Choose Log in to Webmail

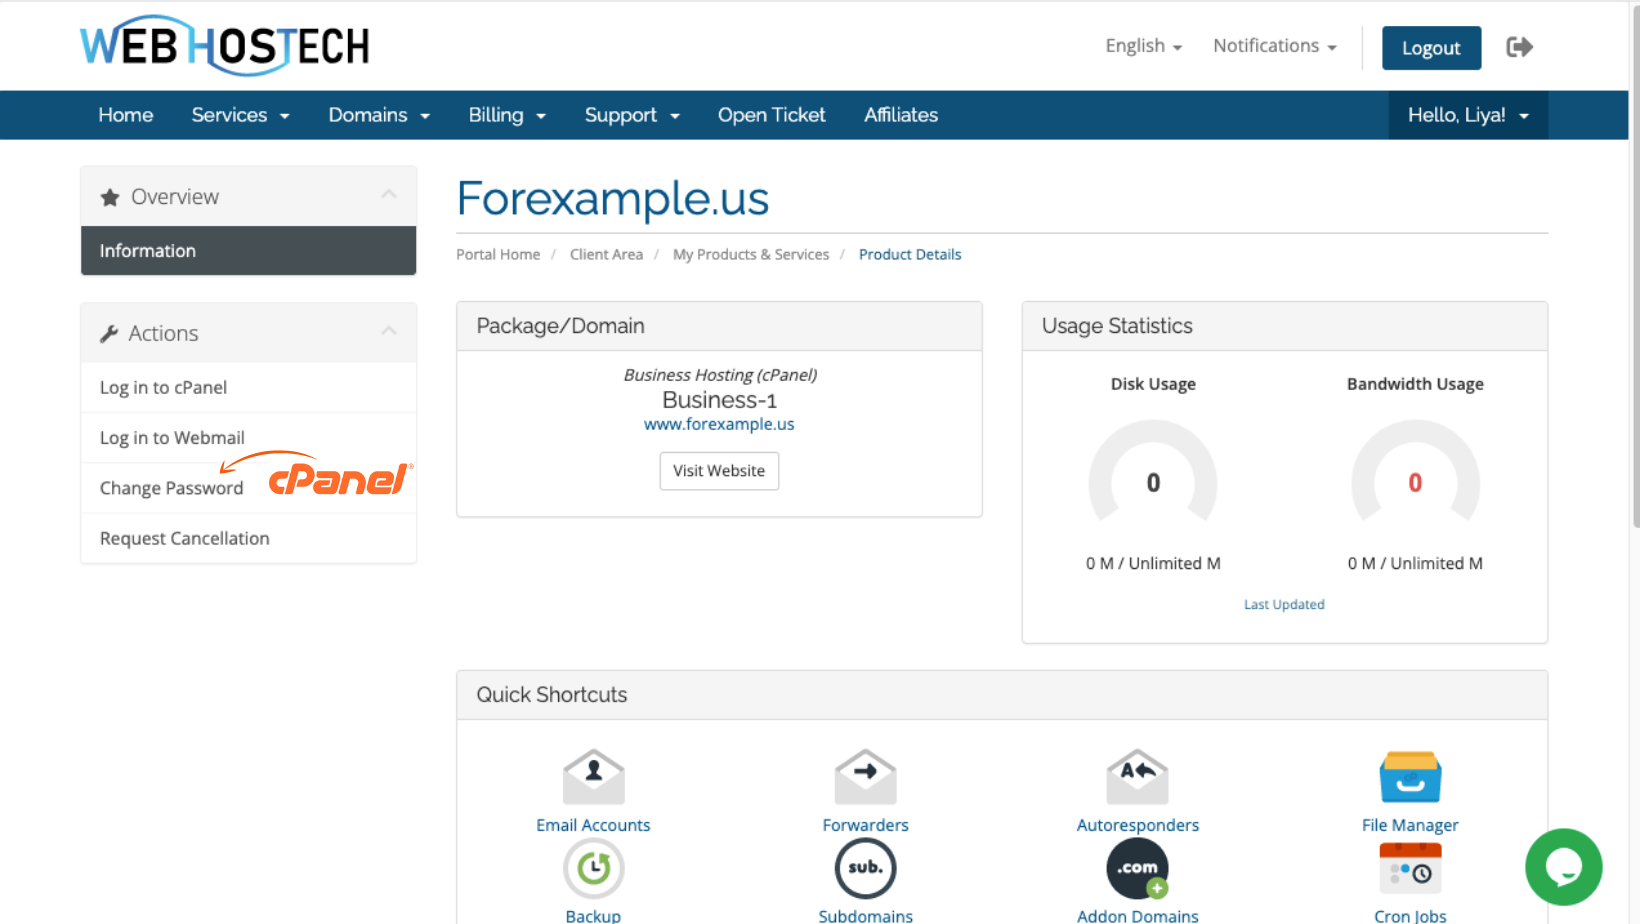click(x=248, y=438)
